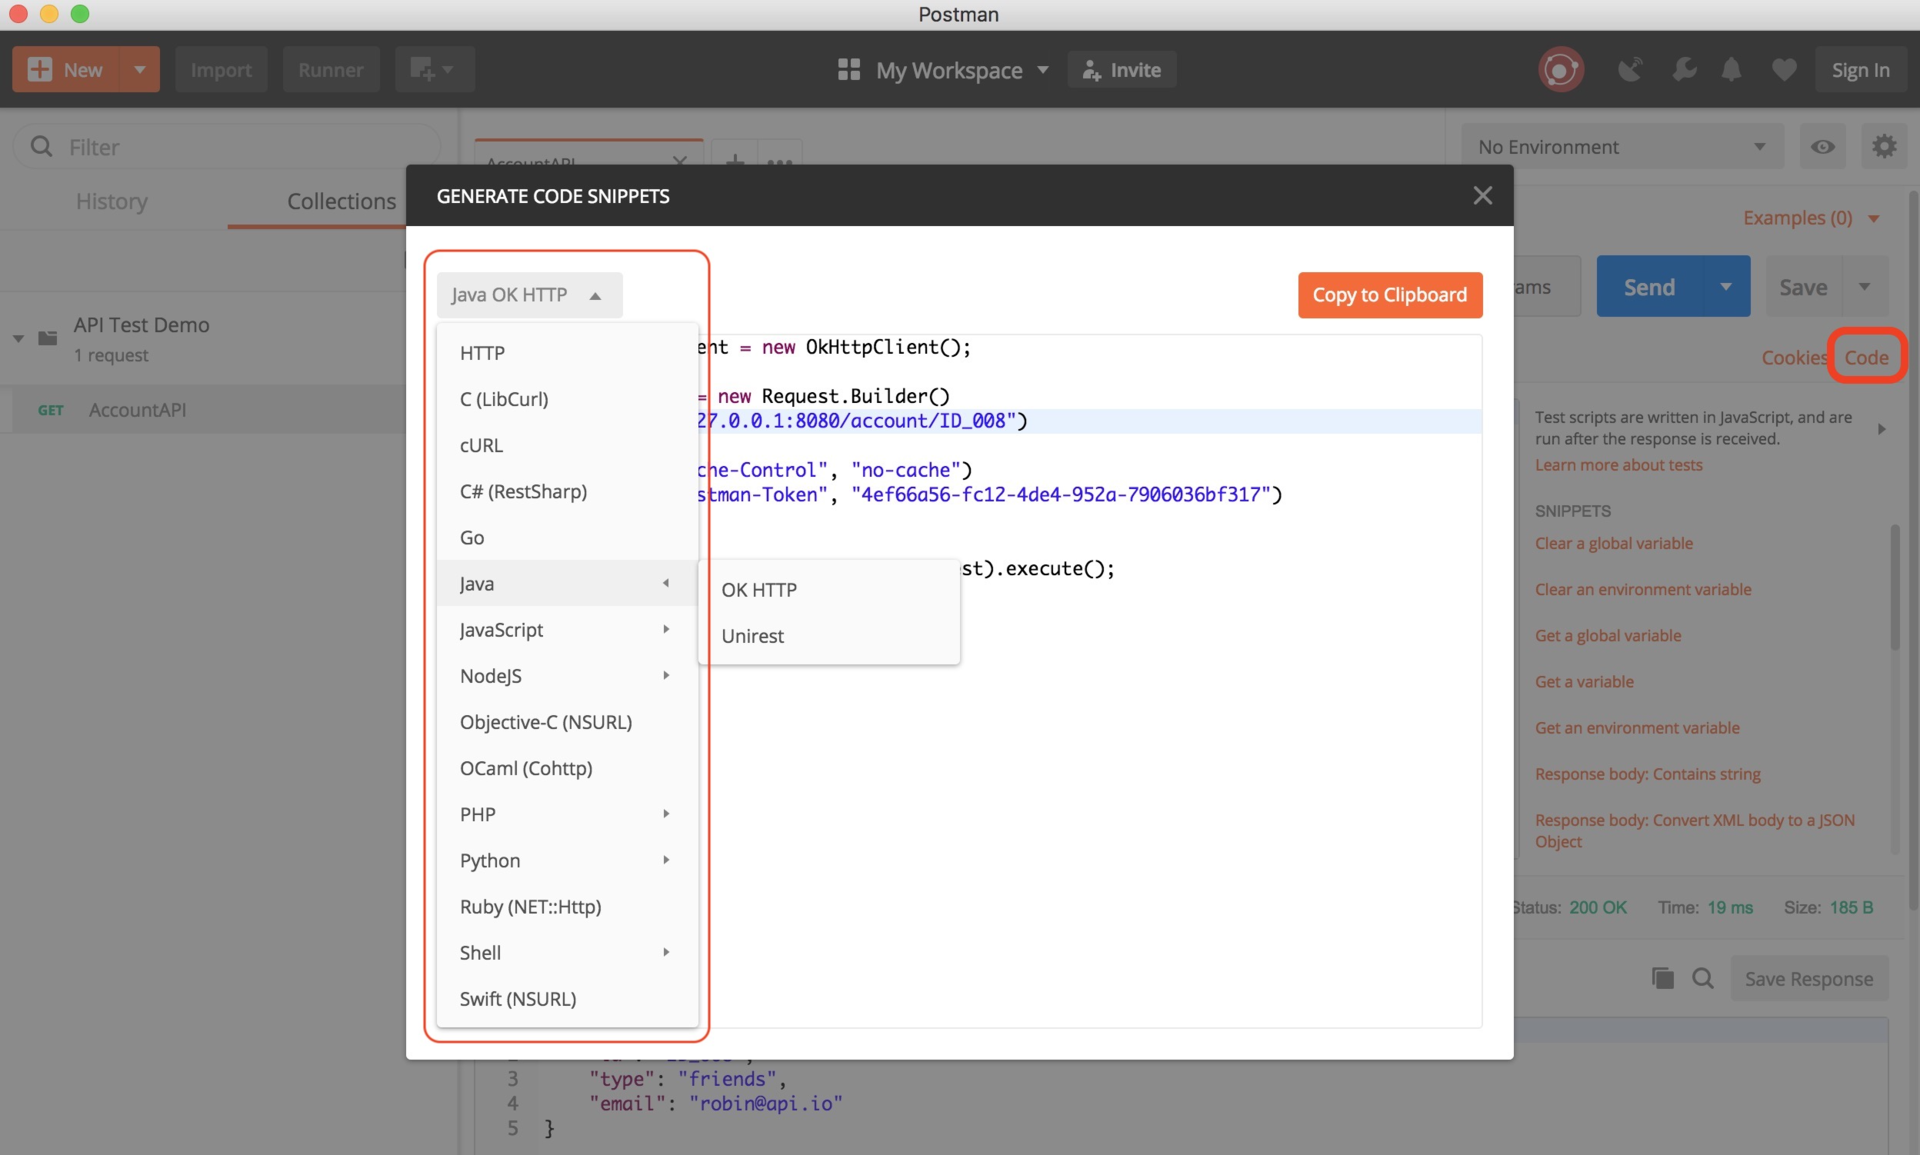Open settings wrench icon
The height and width of the screenshot is (1155, 1920).
1684,70
